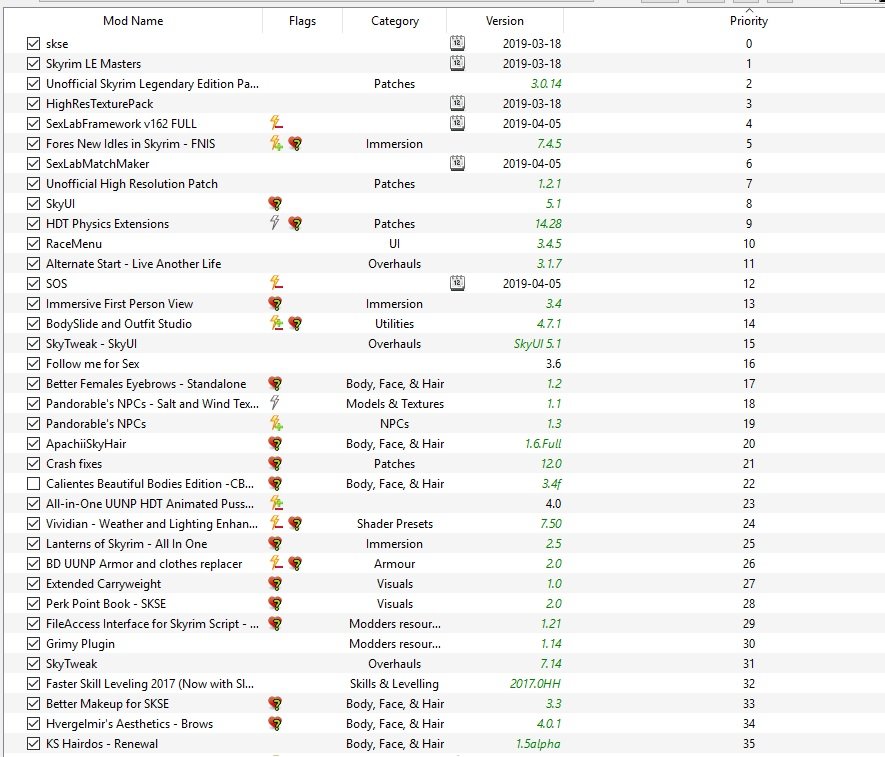Toggle the Grimy Plugin checkbox
The height and width of the screenshot is (757, 885).
point(33,644)
